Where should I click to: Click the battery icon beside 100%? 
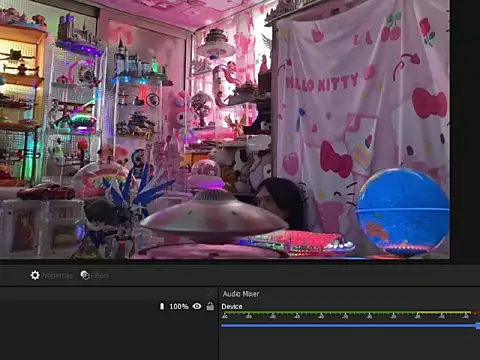(162, 306)
